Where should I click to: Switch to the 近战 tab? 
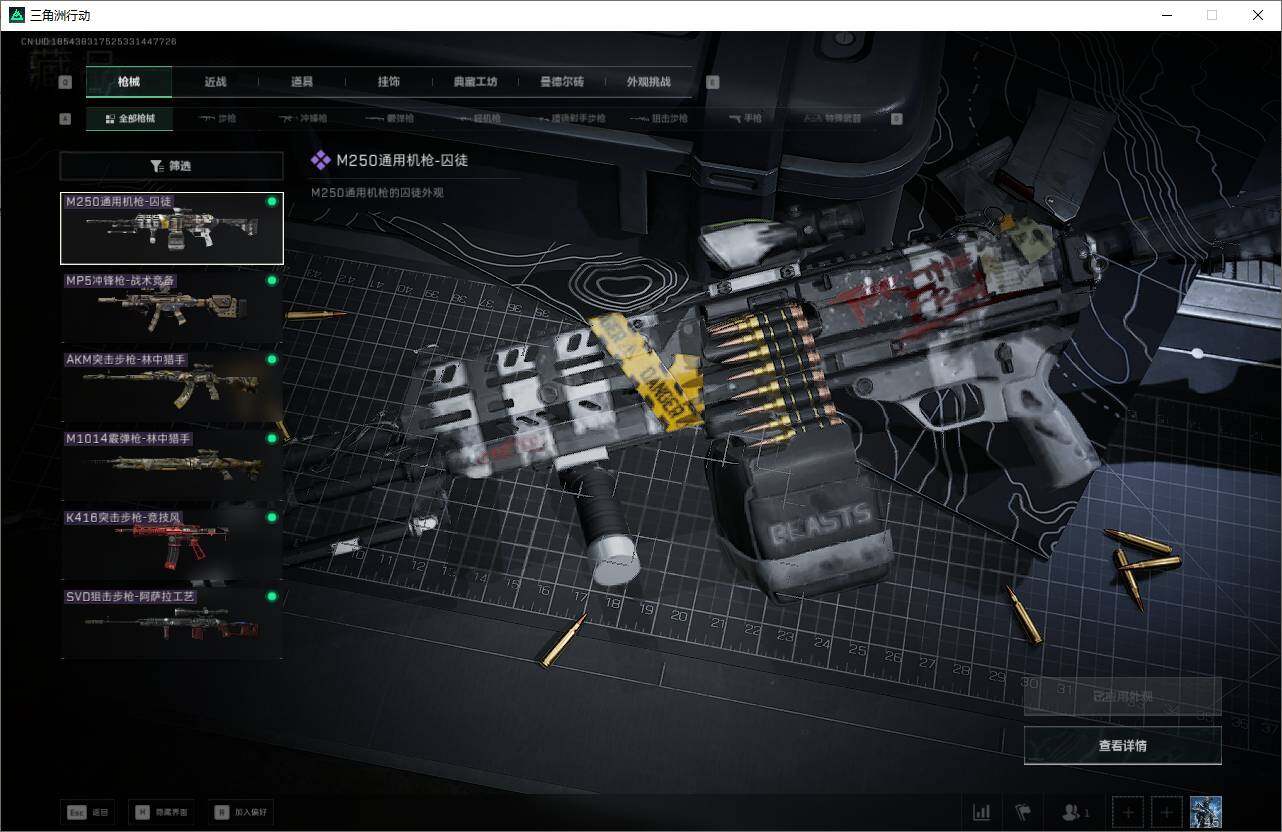tap(215, 82)
